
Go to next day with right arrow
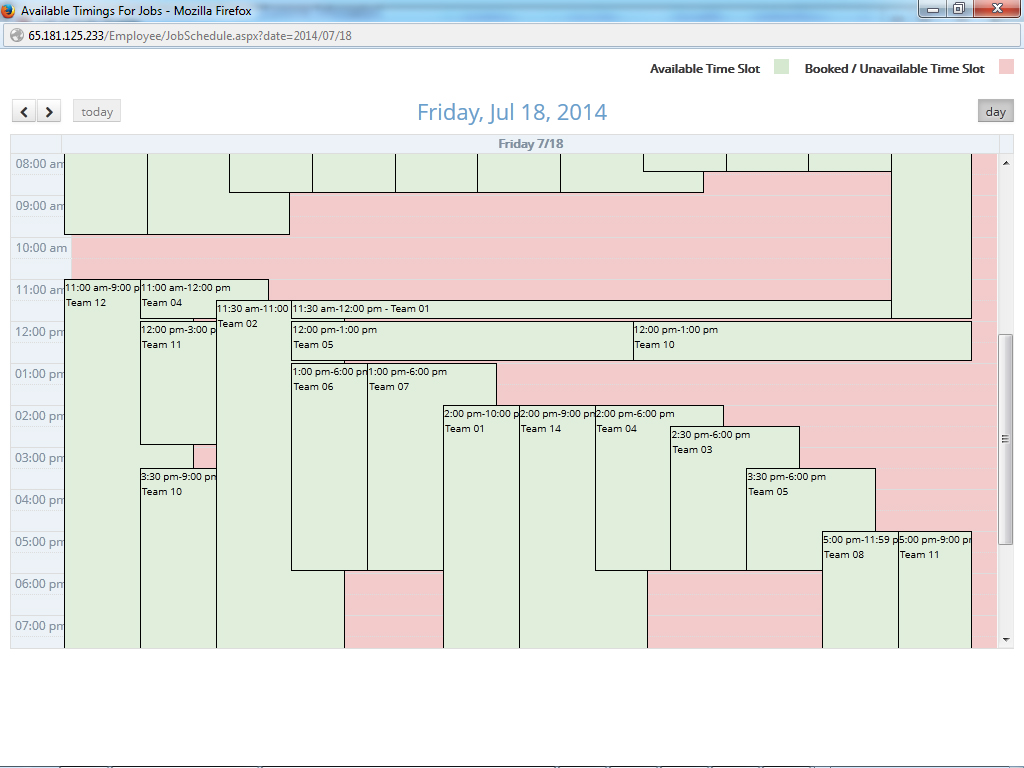point(49,111)
